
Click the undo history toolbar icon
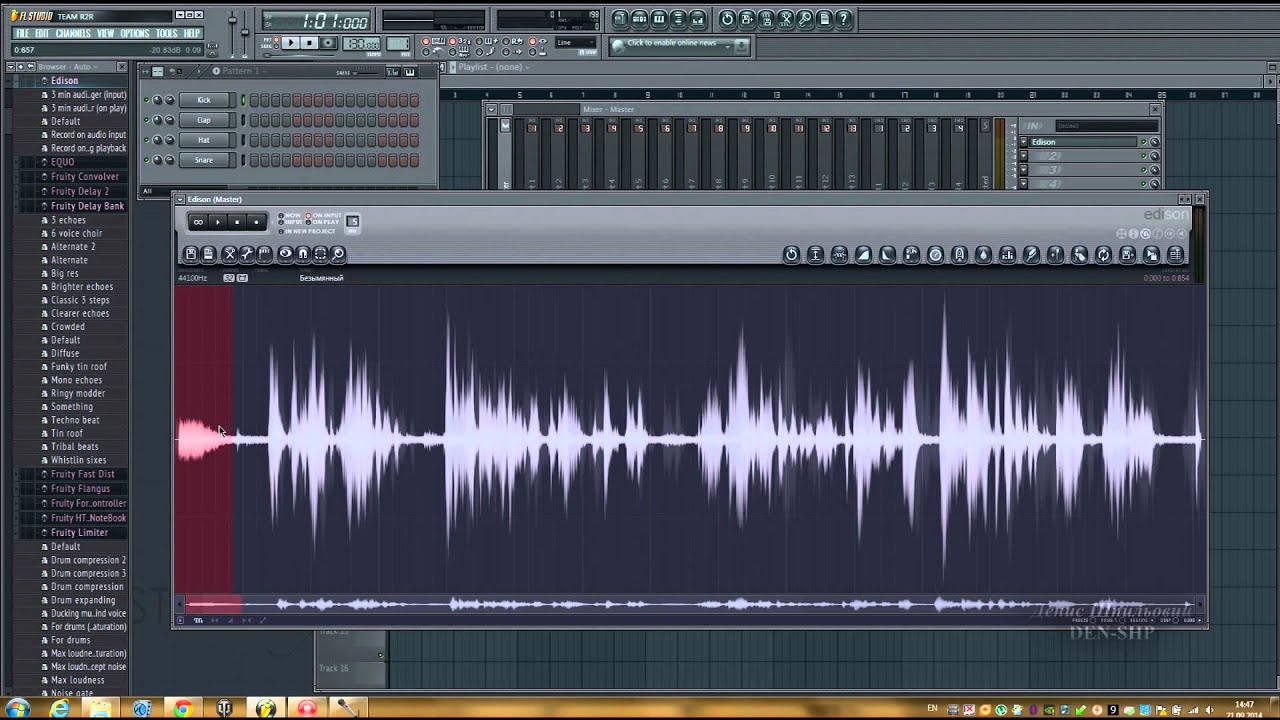(x=727, y=19)
